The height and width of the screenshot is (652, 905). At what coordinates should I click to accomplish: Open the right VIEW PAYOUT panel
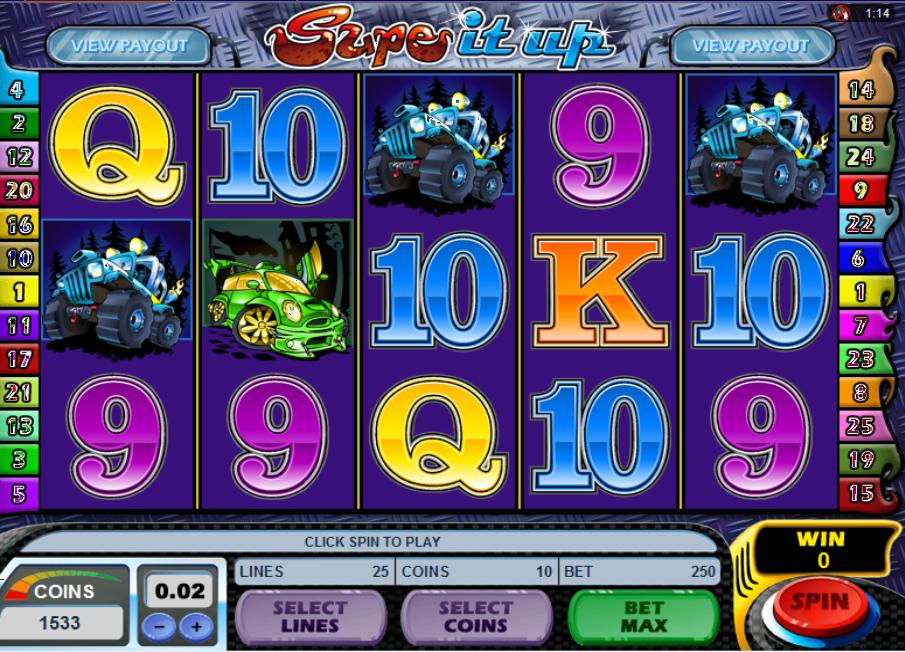click(751, 45)
